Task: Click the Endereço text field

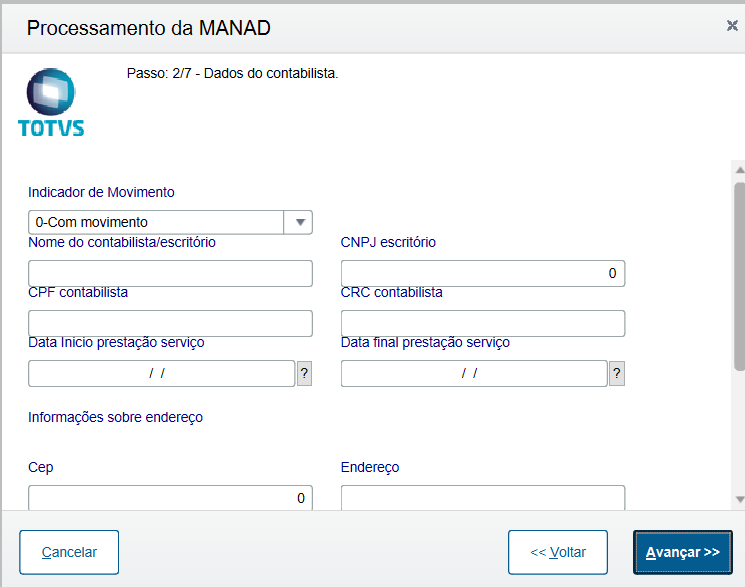Action: click(x=482, y=497)
